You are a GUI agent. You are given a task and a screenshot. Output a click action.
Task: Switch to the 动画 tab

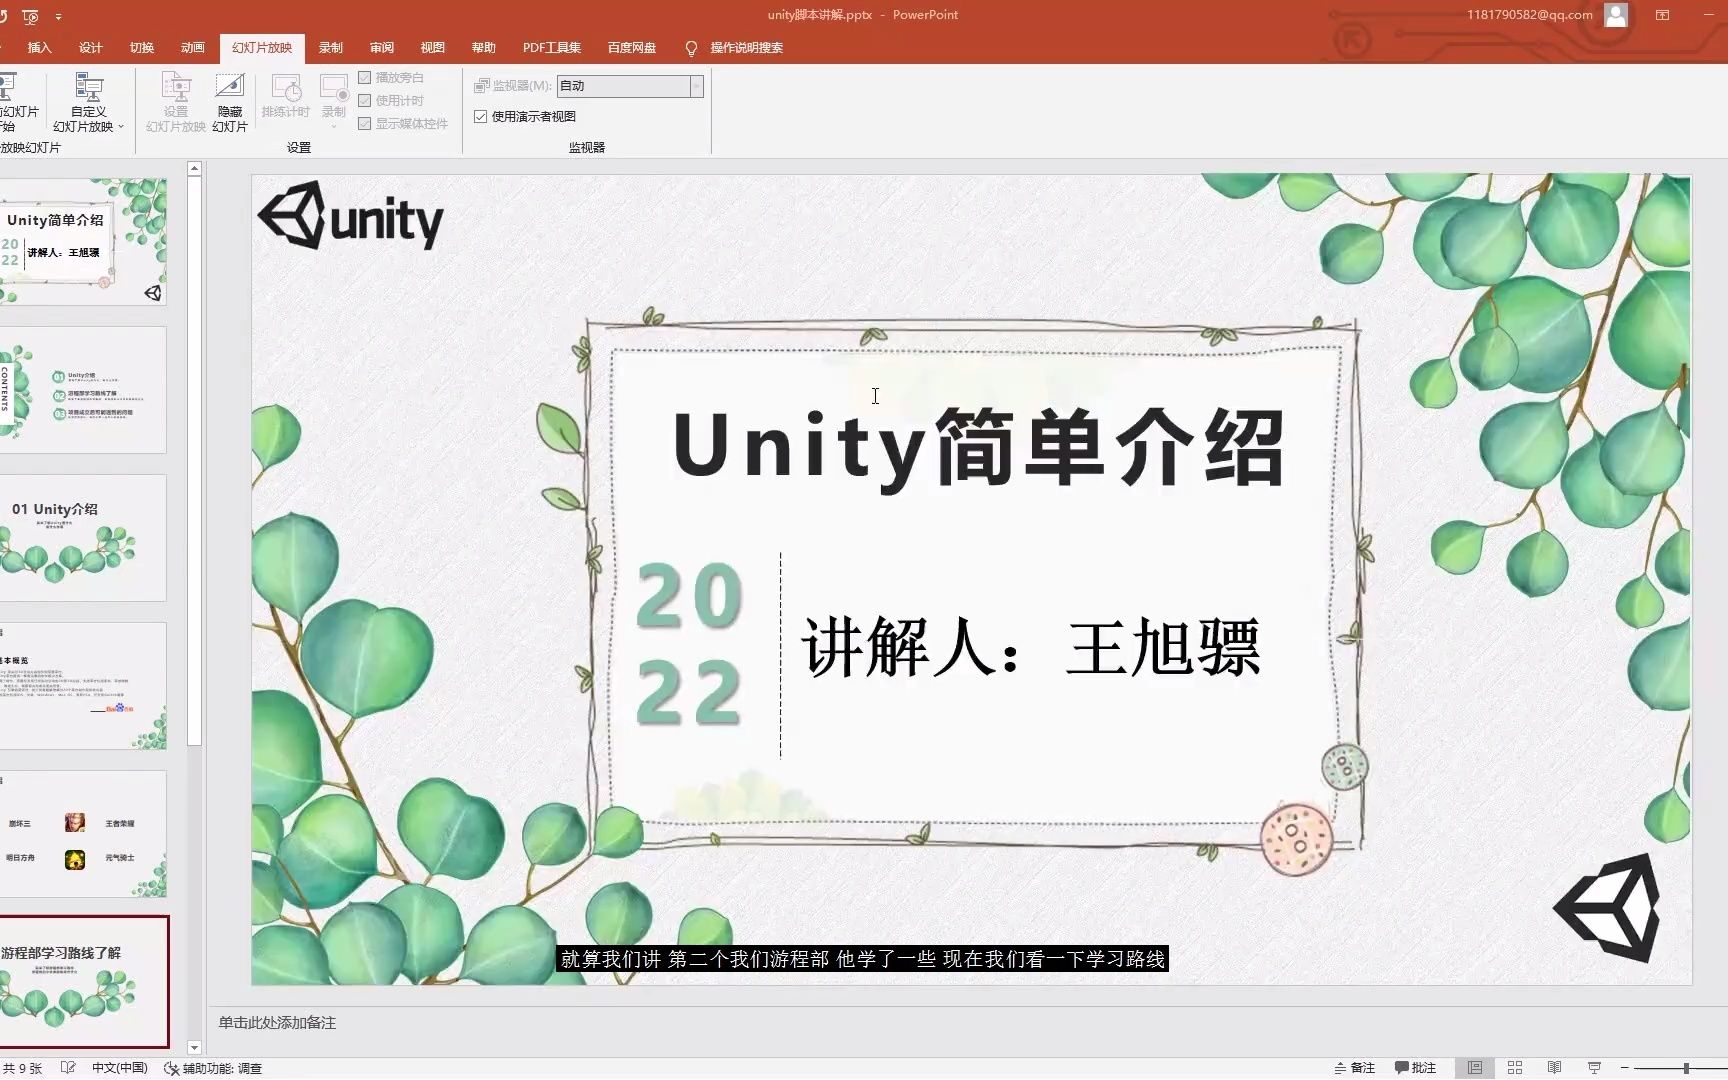pos(192,48)
